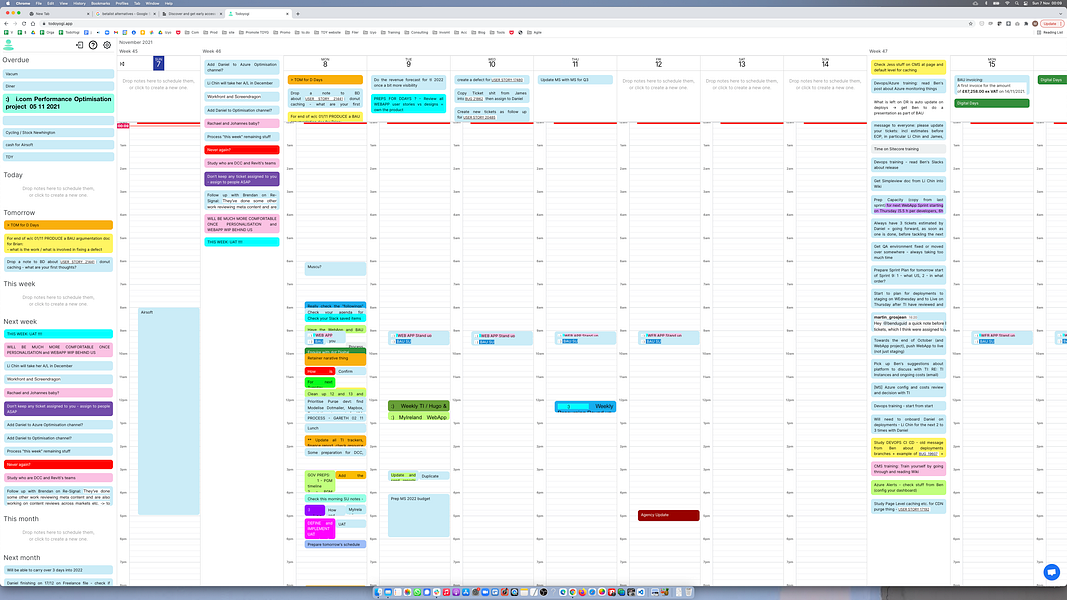
Task: Click the 'Prepare tomorrow's schedule' event
Action: [x=335, y=544]
